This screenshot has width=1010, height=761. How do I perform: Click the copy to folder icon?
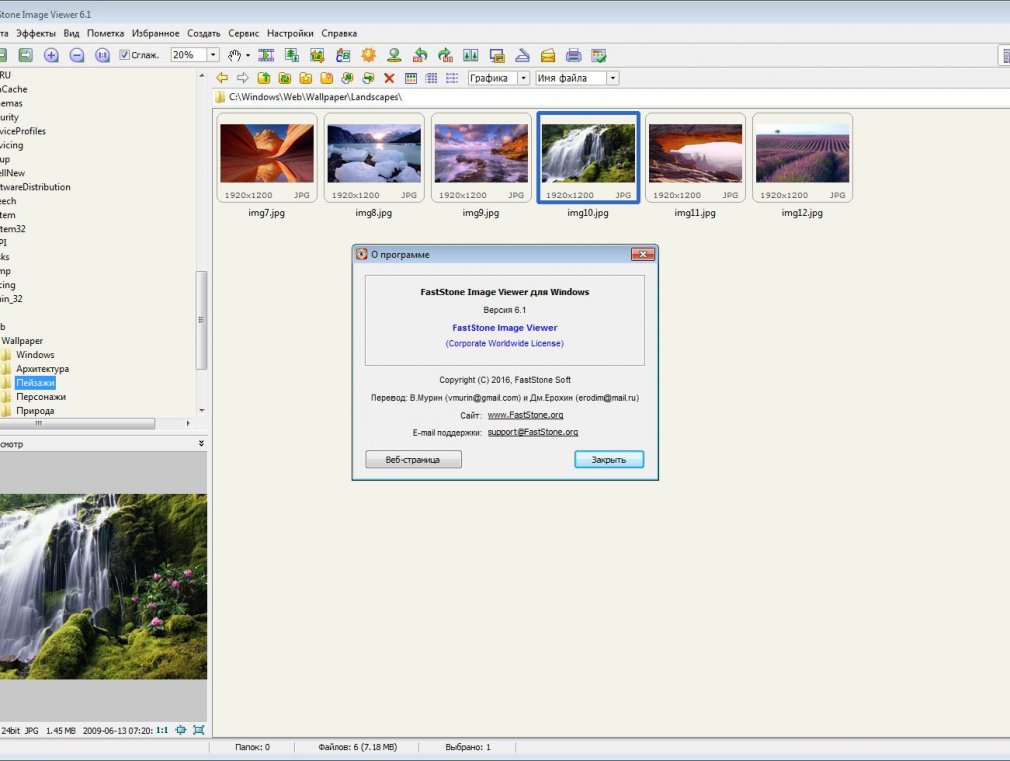click(348, 78)
